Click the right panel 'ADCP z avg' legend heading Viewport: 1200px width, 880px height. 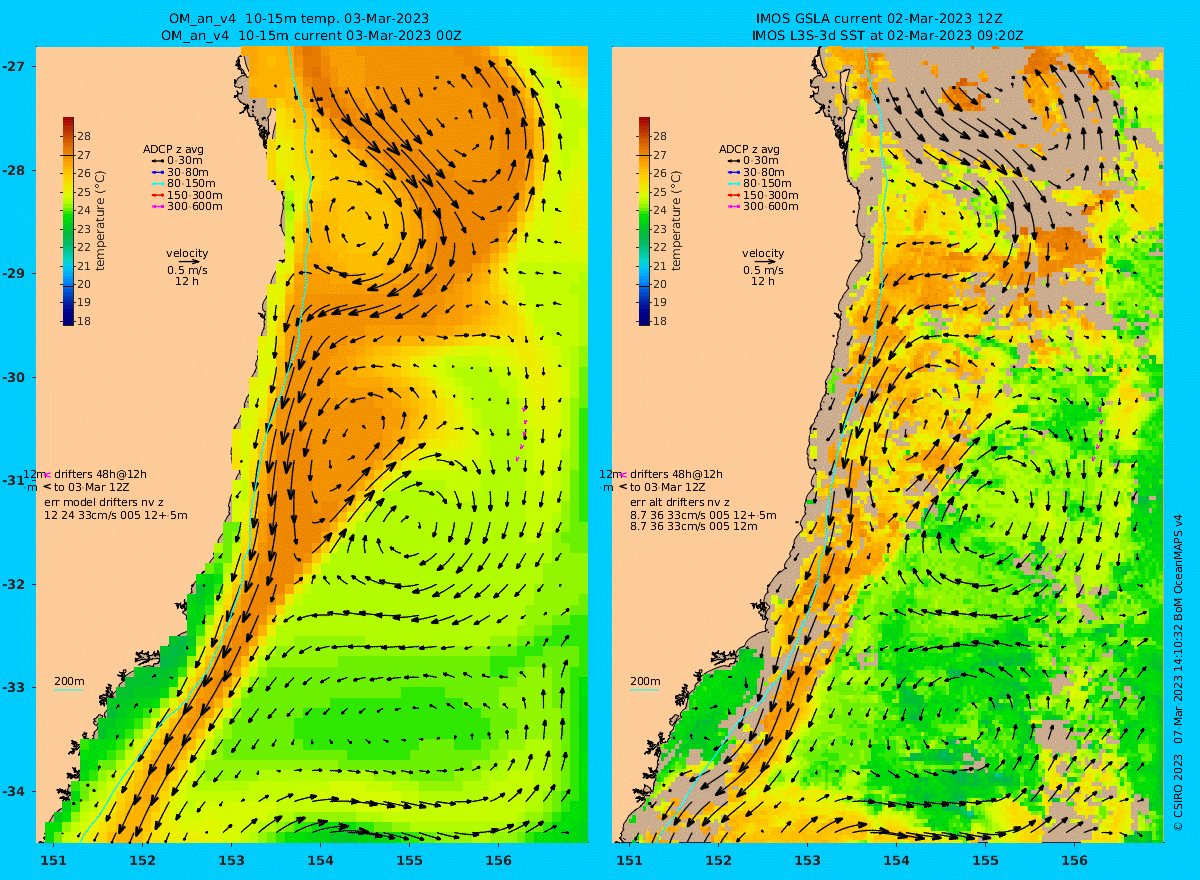749,149
